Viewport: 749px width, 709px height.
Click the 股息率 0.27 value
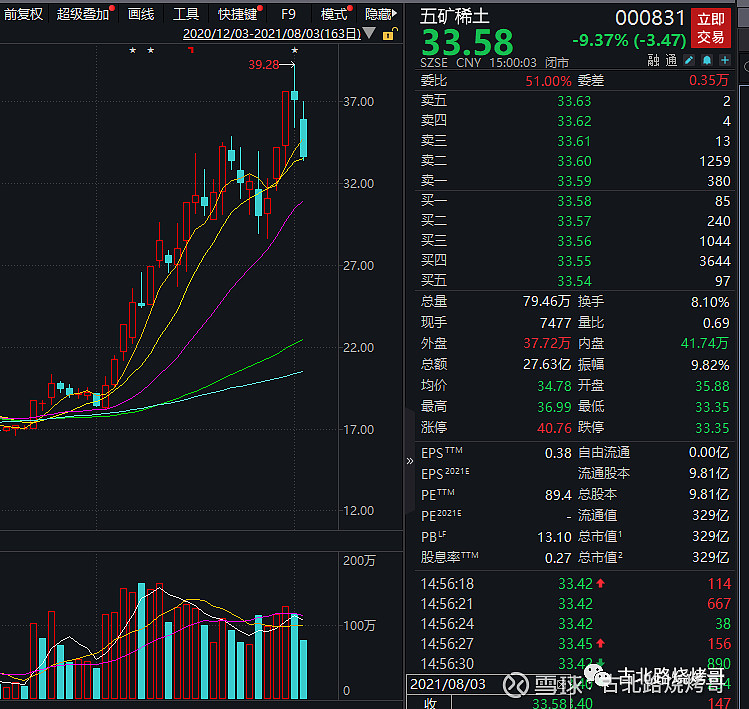(x=558, y=558)
